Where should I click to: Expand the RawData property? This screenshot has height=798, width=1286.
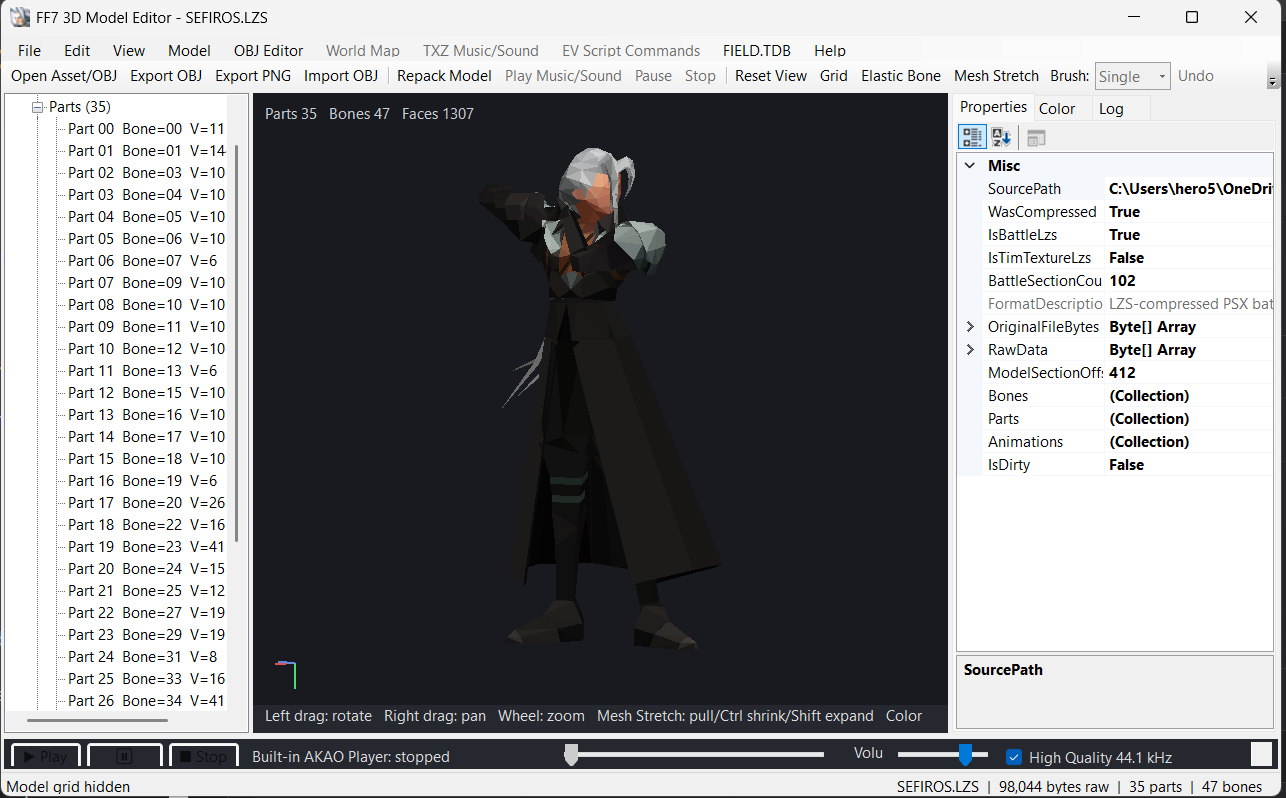pos(969,350)
